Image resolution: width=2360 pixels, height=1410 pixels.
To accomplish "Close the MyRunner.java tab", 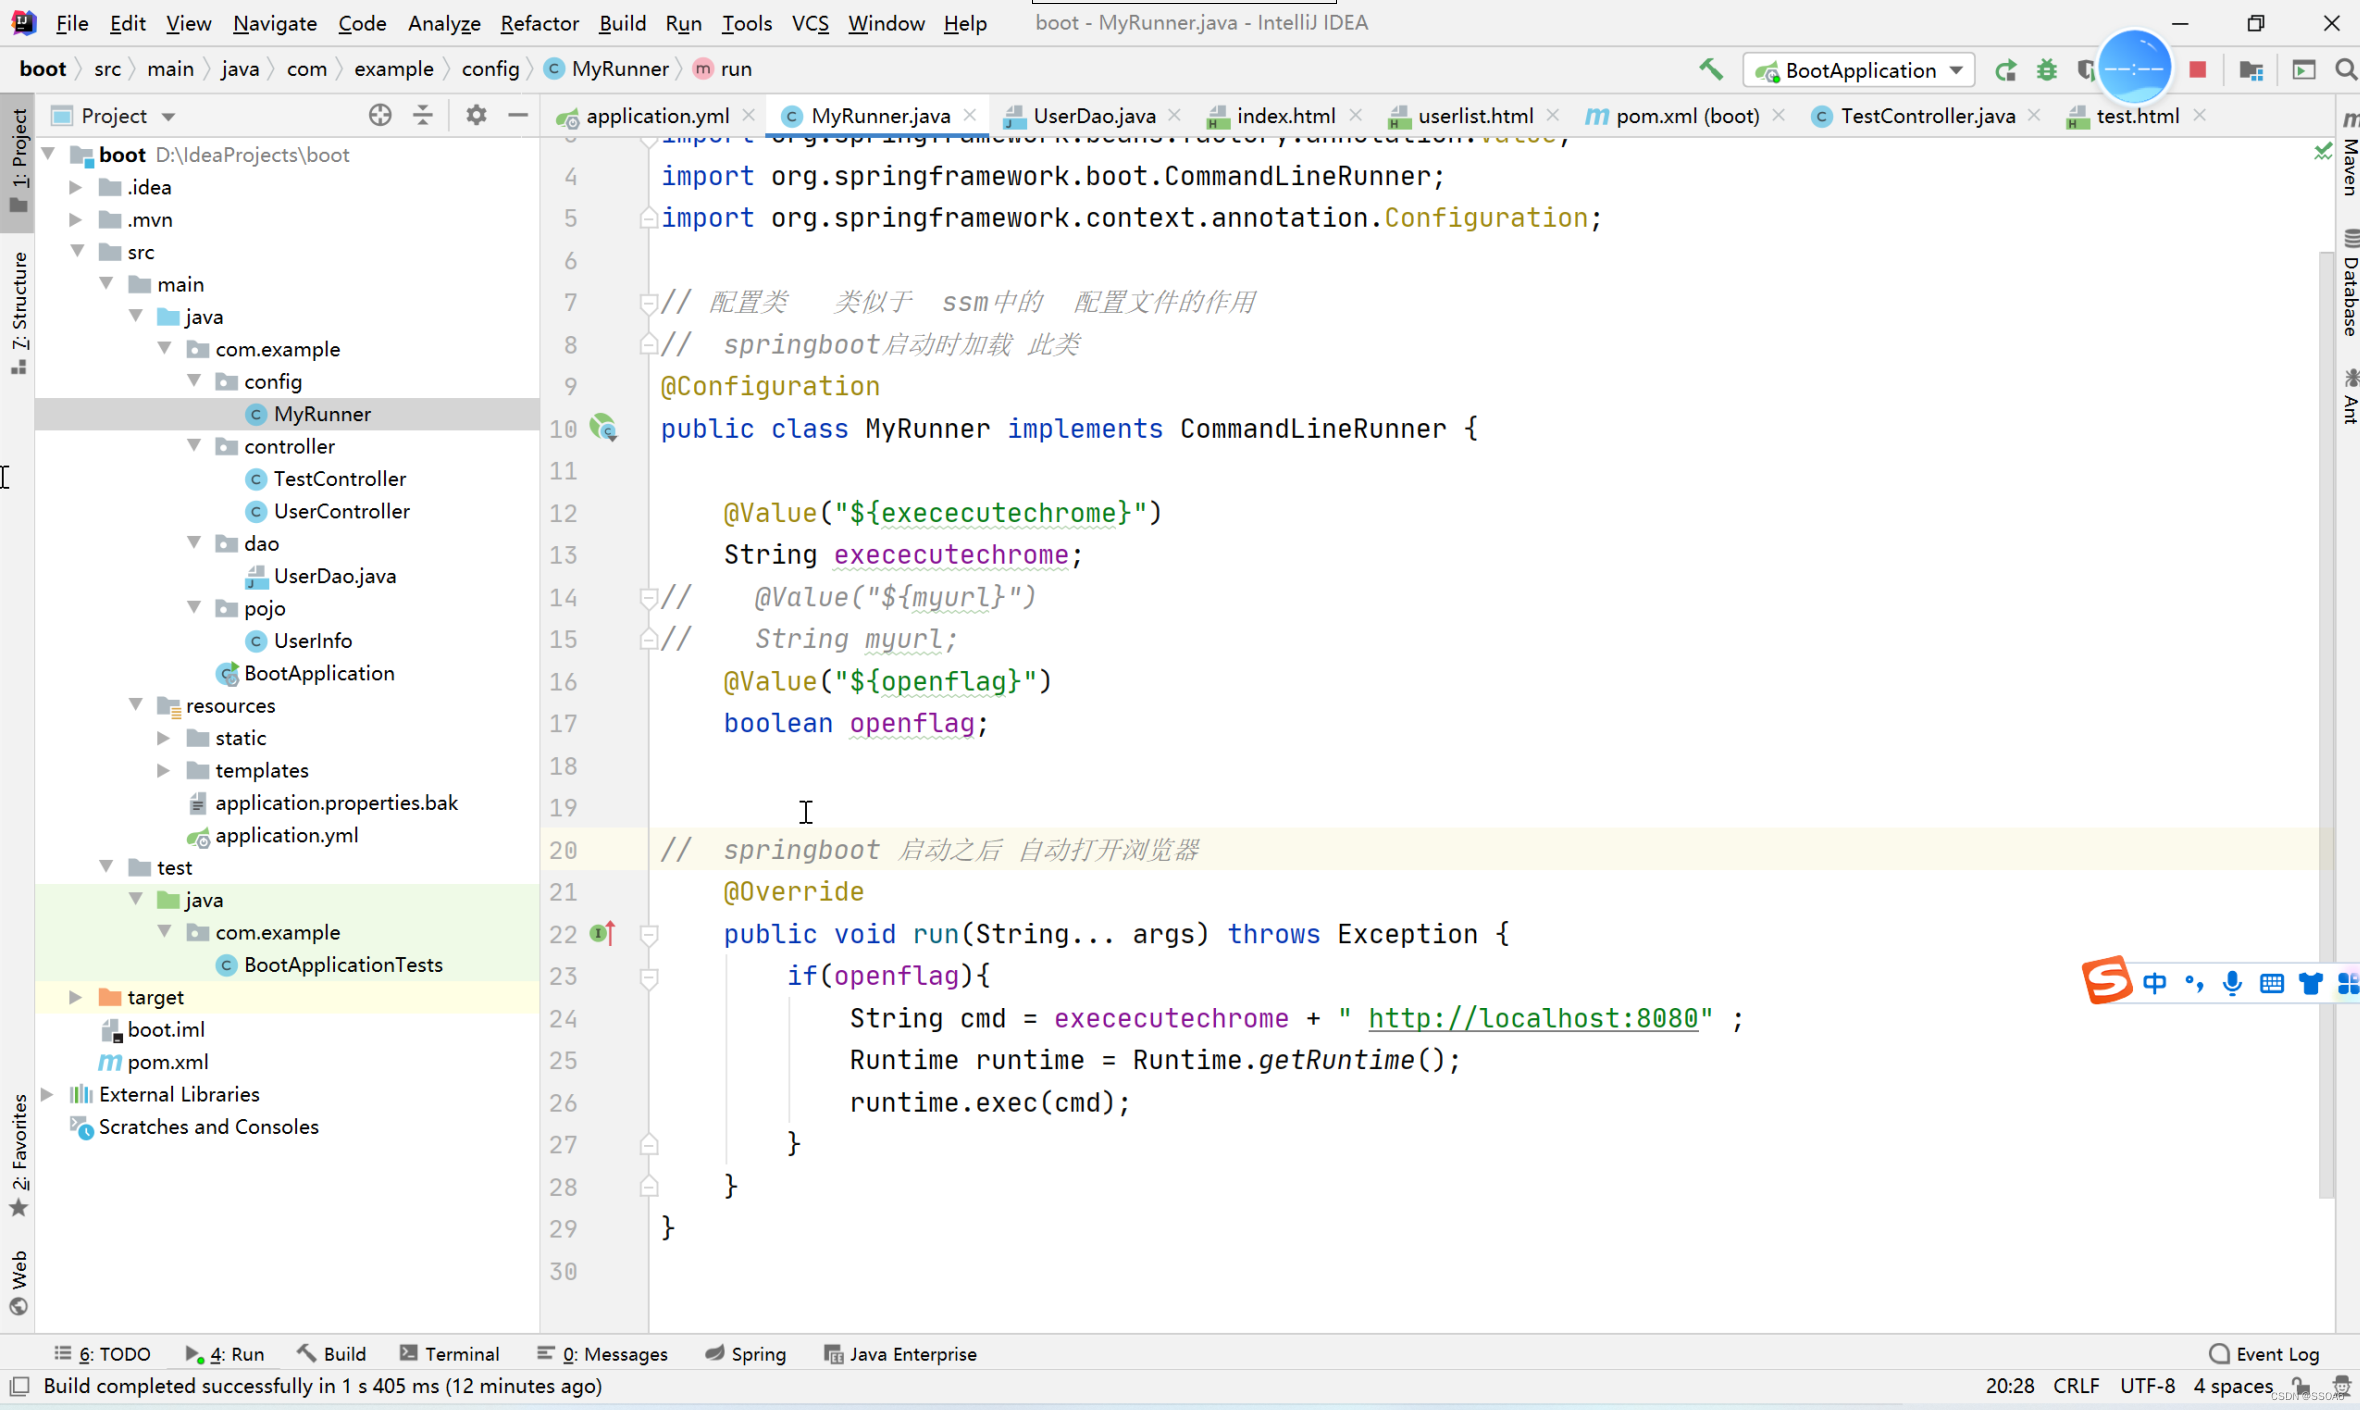I will [970, 115].
